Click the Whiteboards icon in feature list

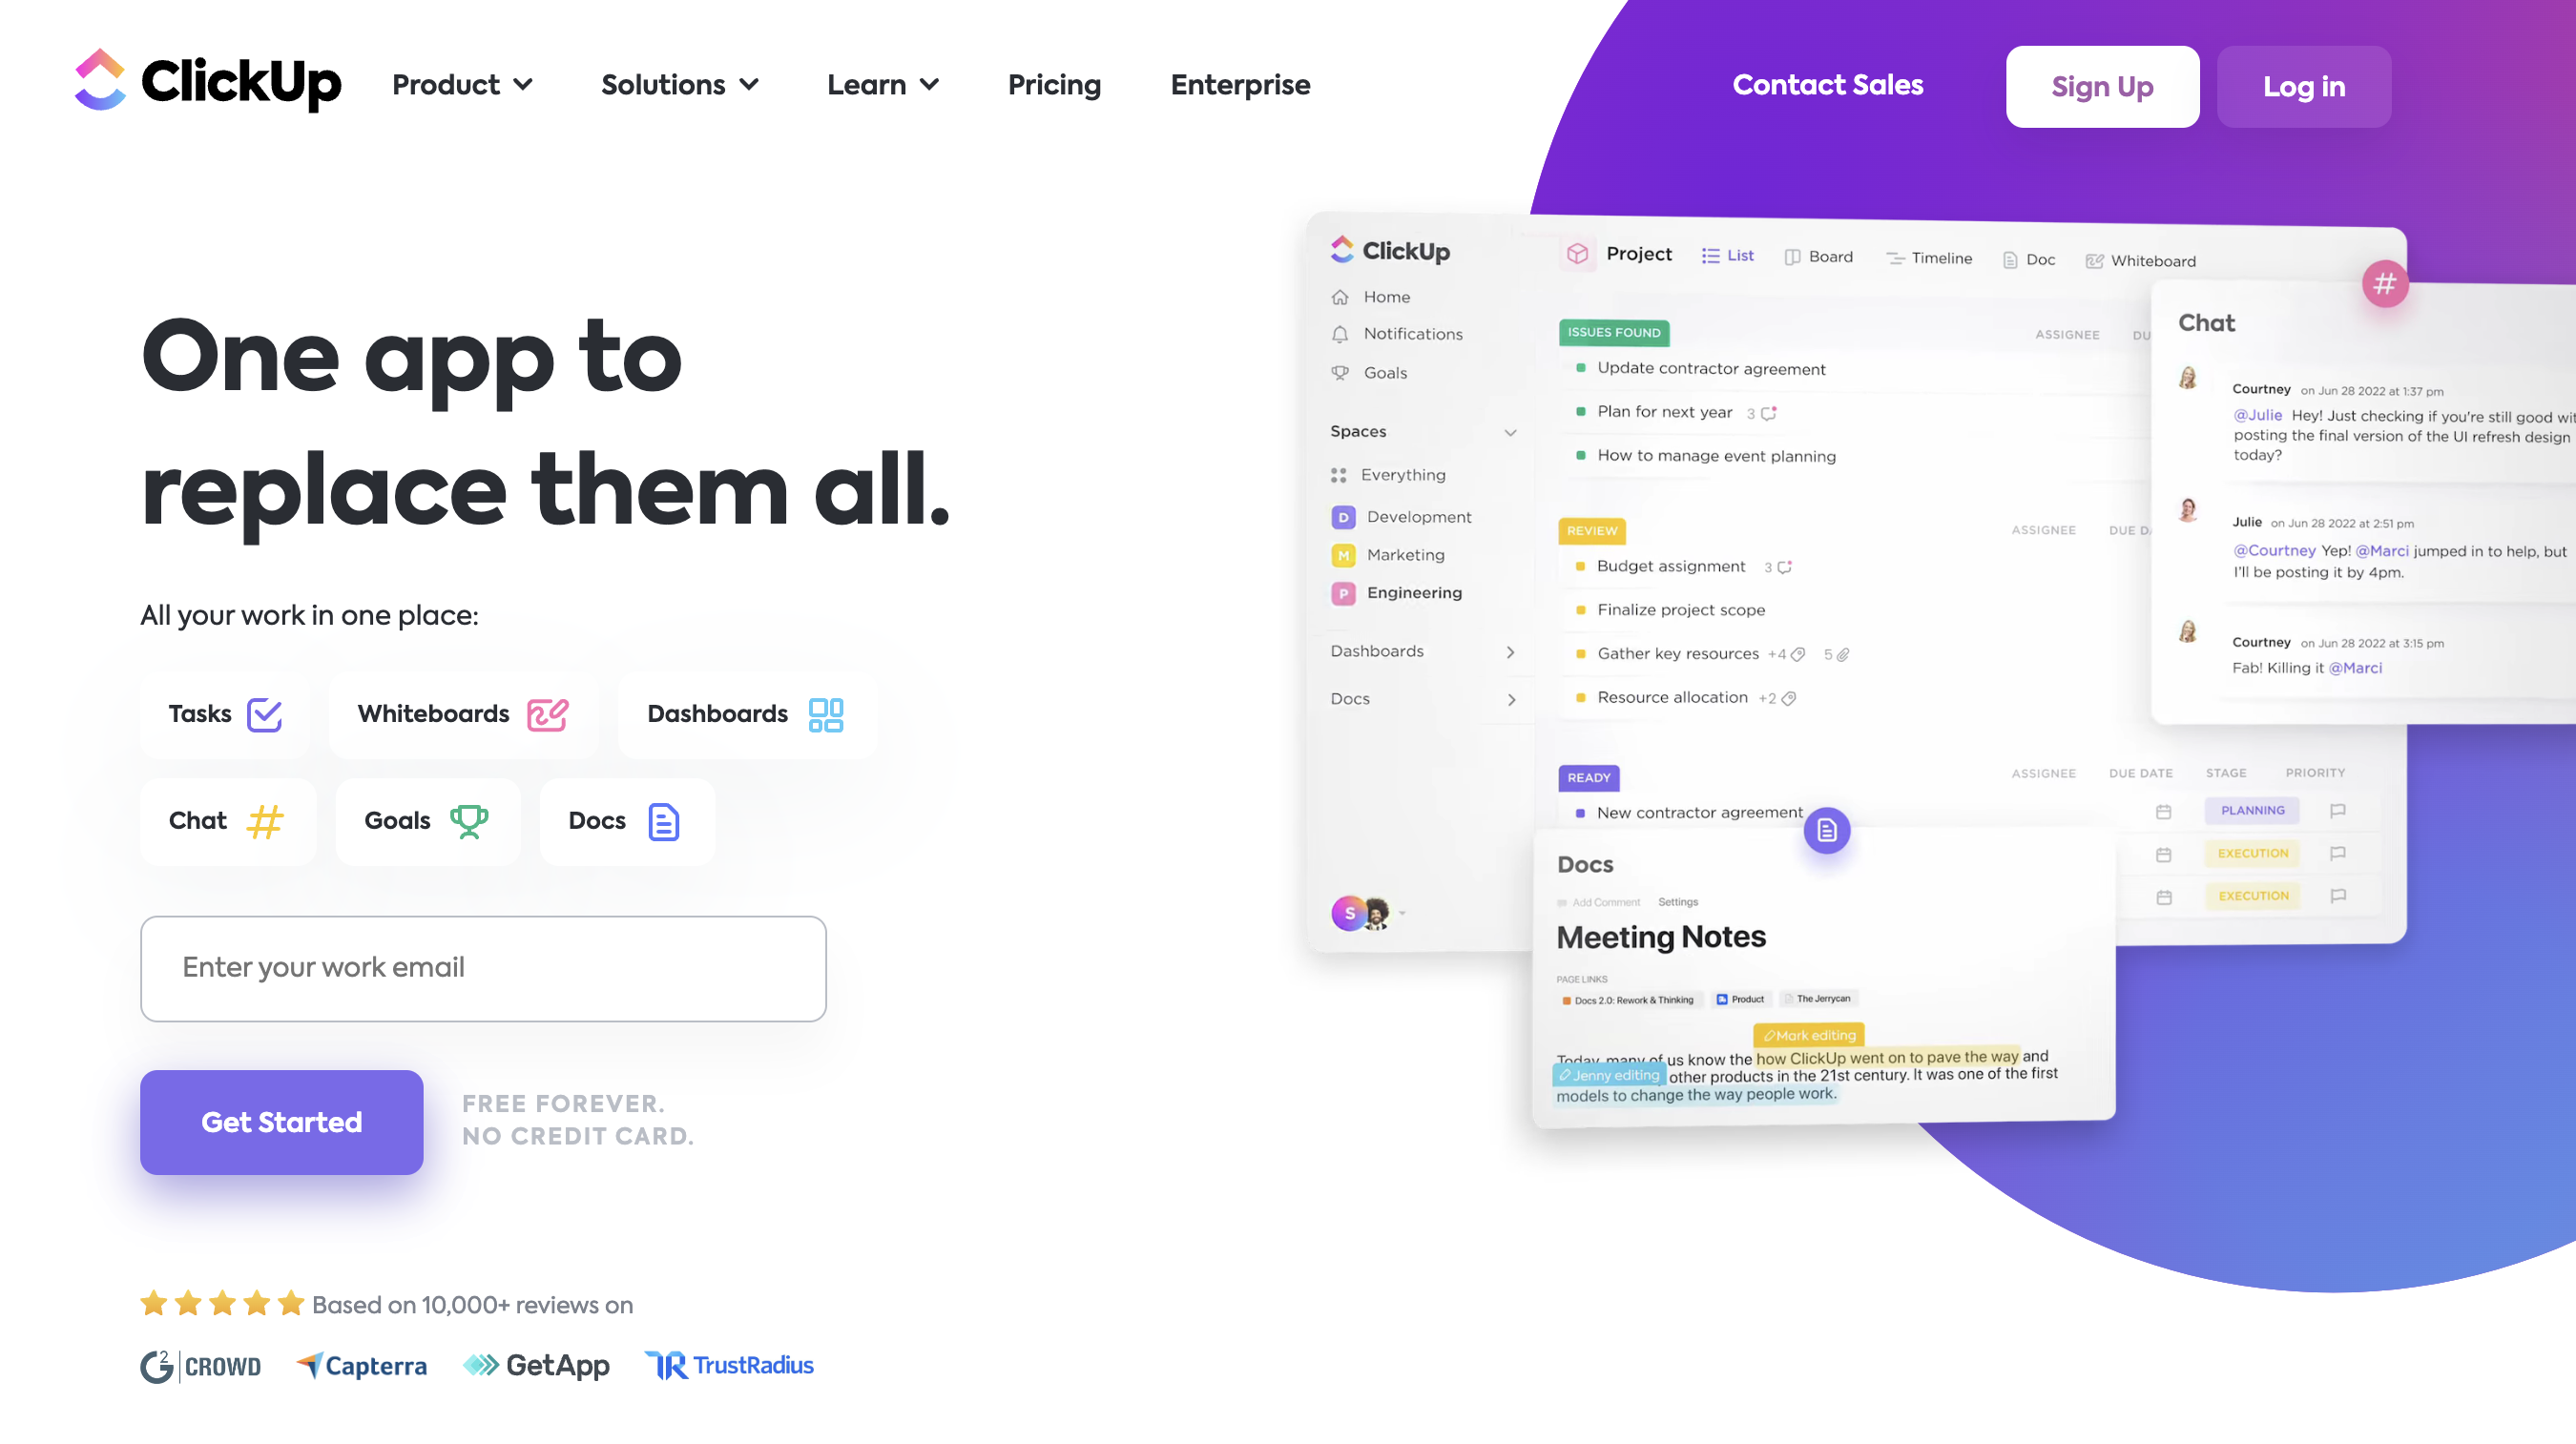pyautogui.click(x=549, y=713)
